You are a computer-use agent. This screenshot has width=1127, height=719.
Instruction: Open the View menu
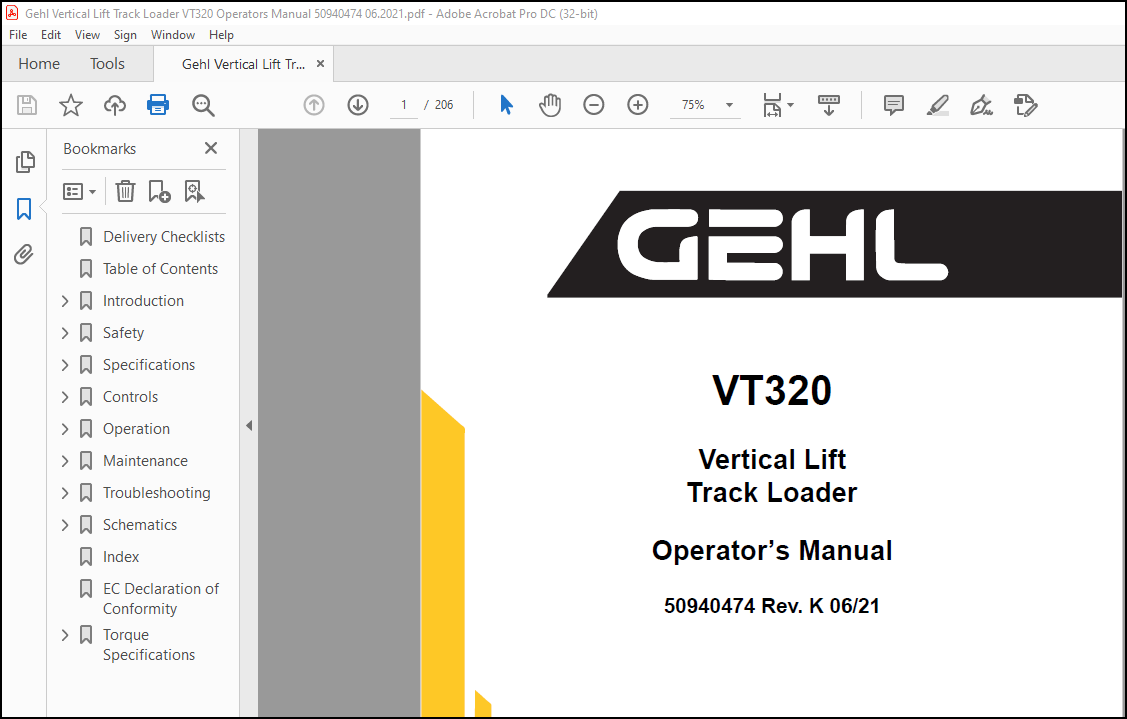point(87,35)
